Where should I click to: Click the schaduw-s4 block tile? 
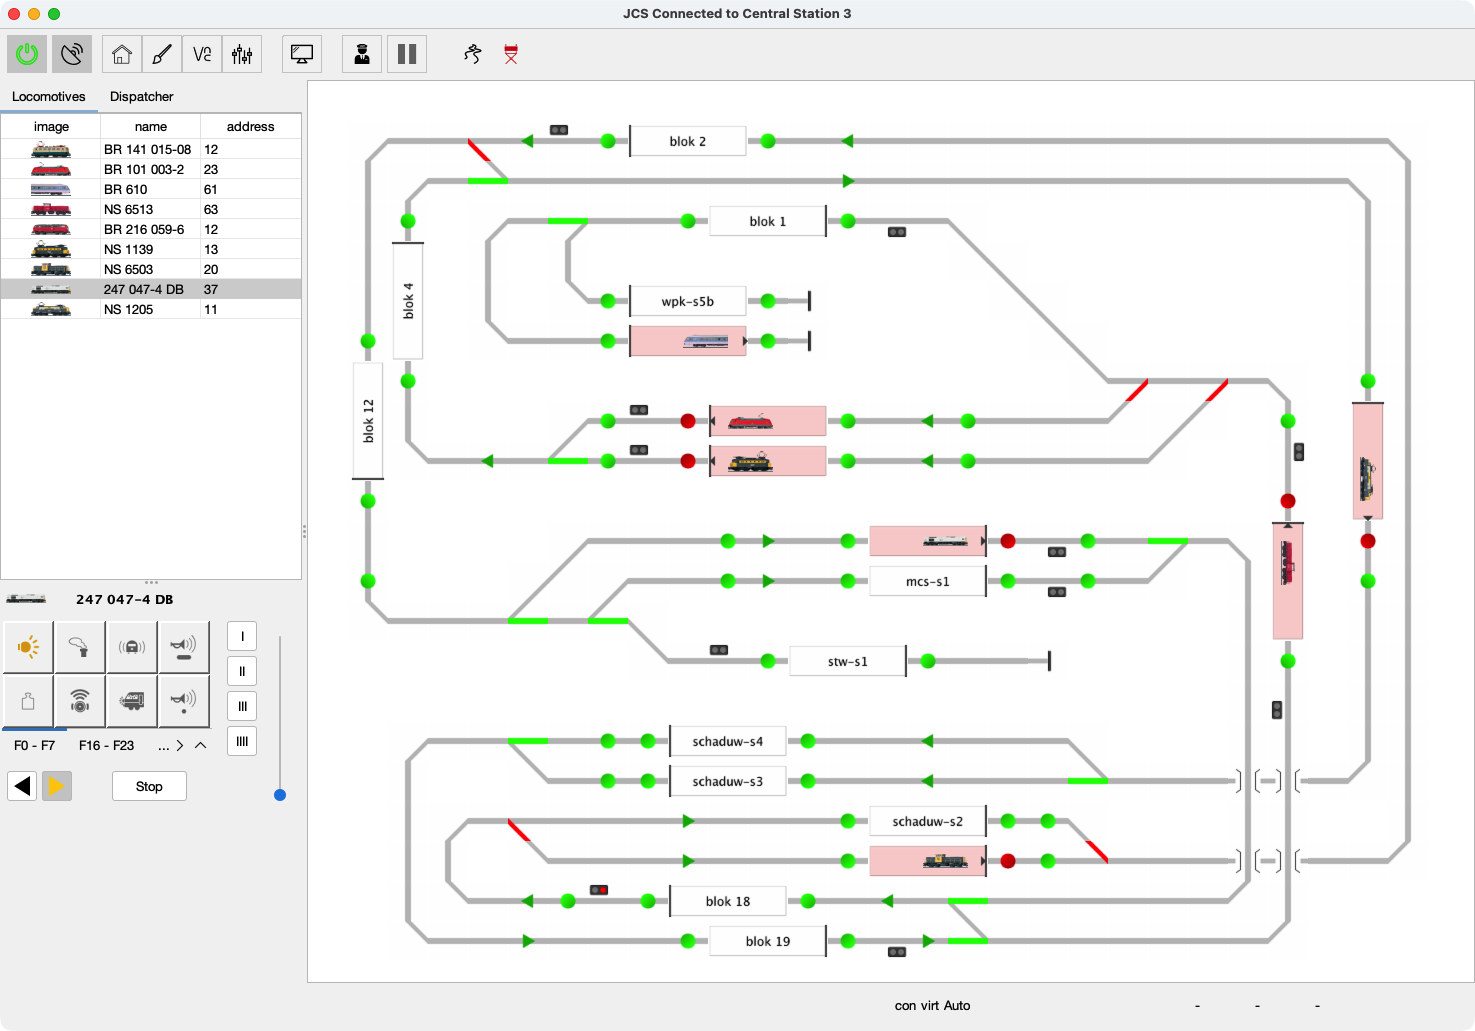[728, 741]
